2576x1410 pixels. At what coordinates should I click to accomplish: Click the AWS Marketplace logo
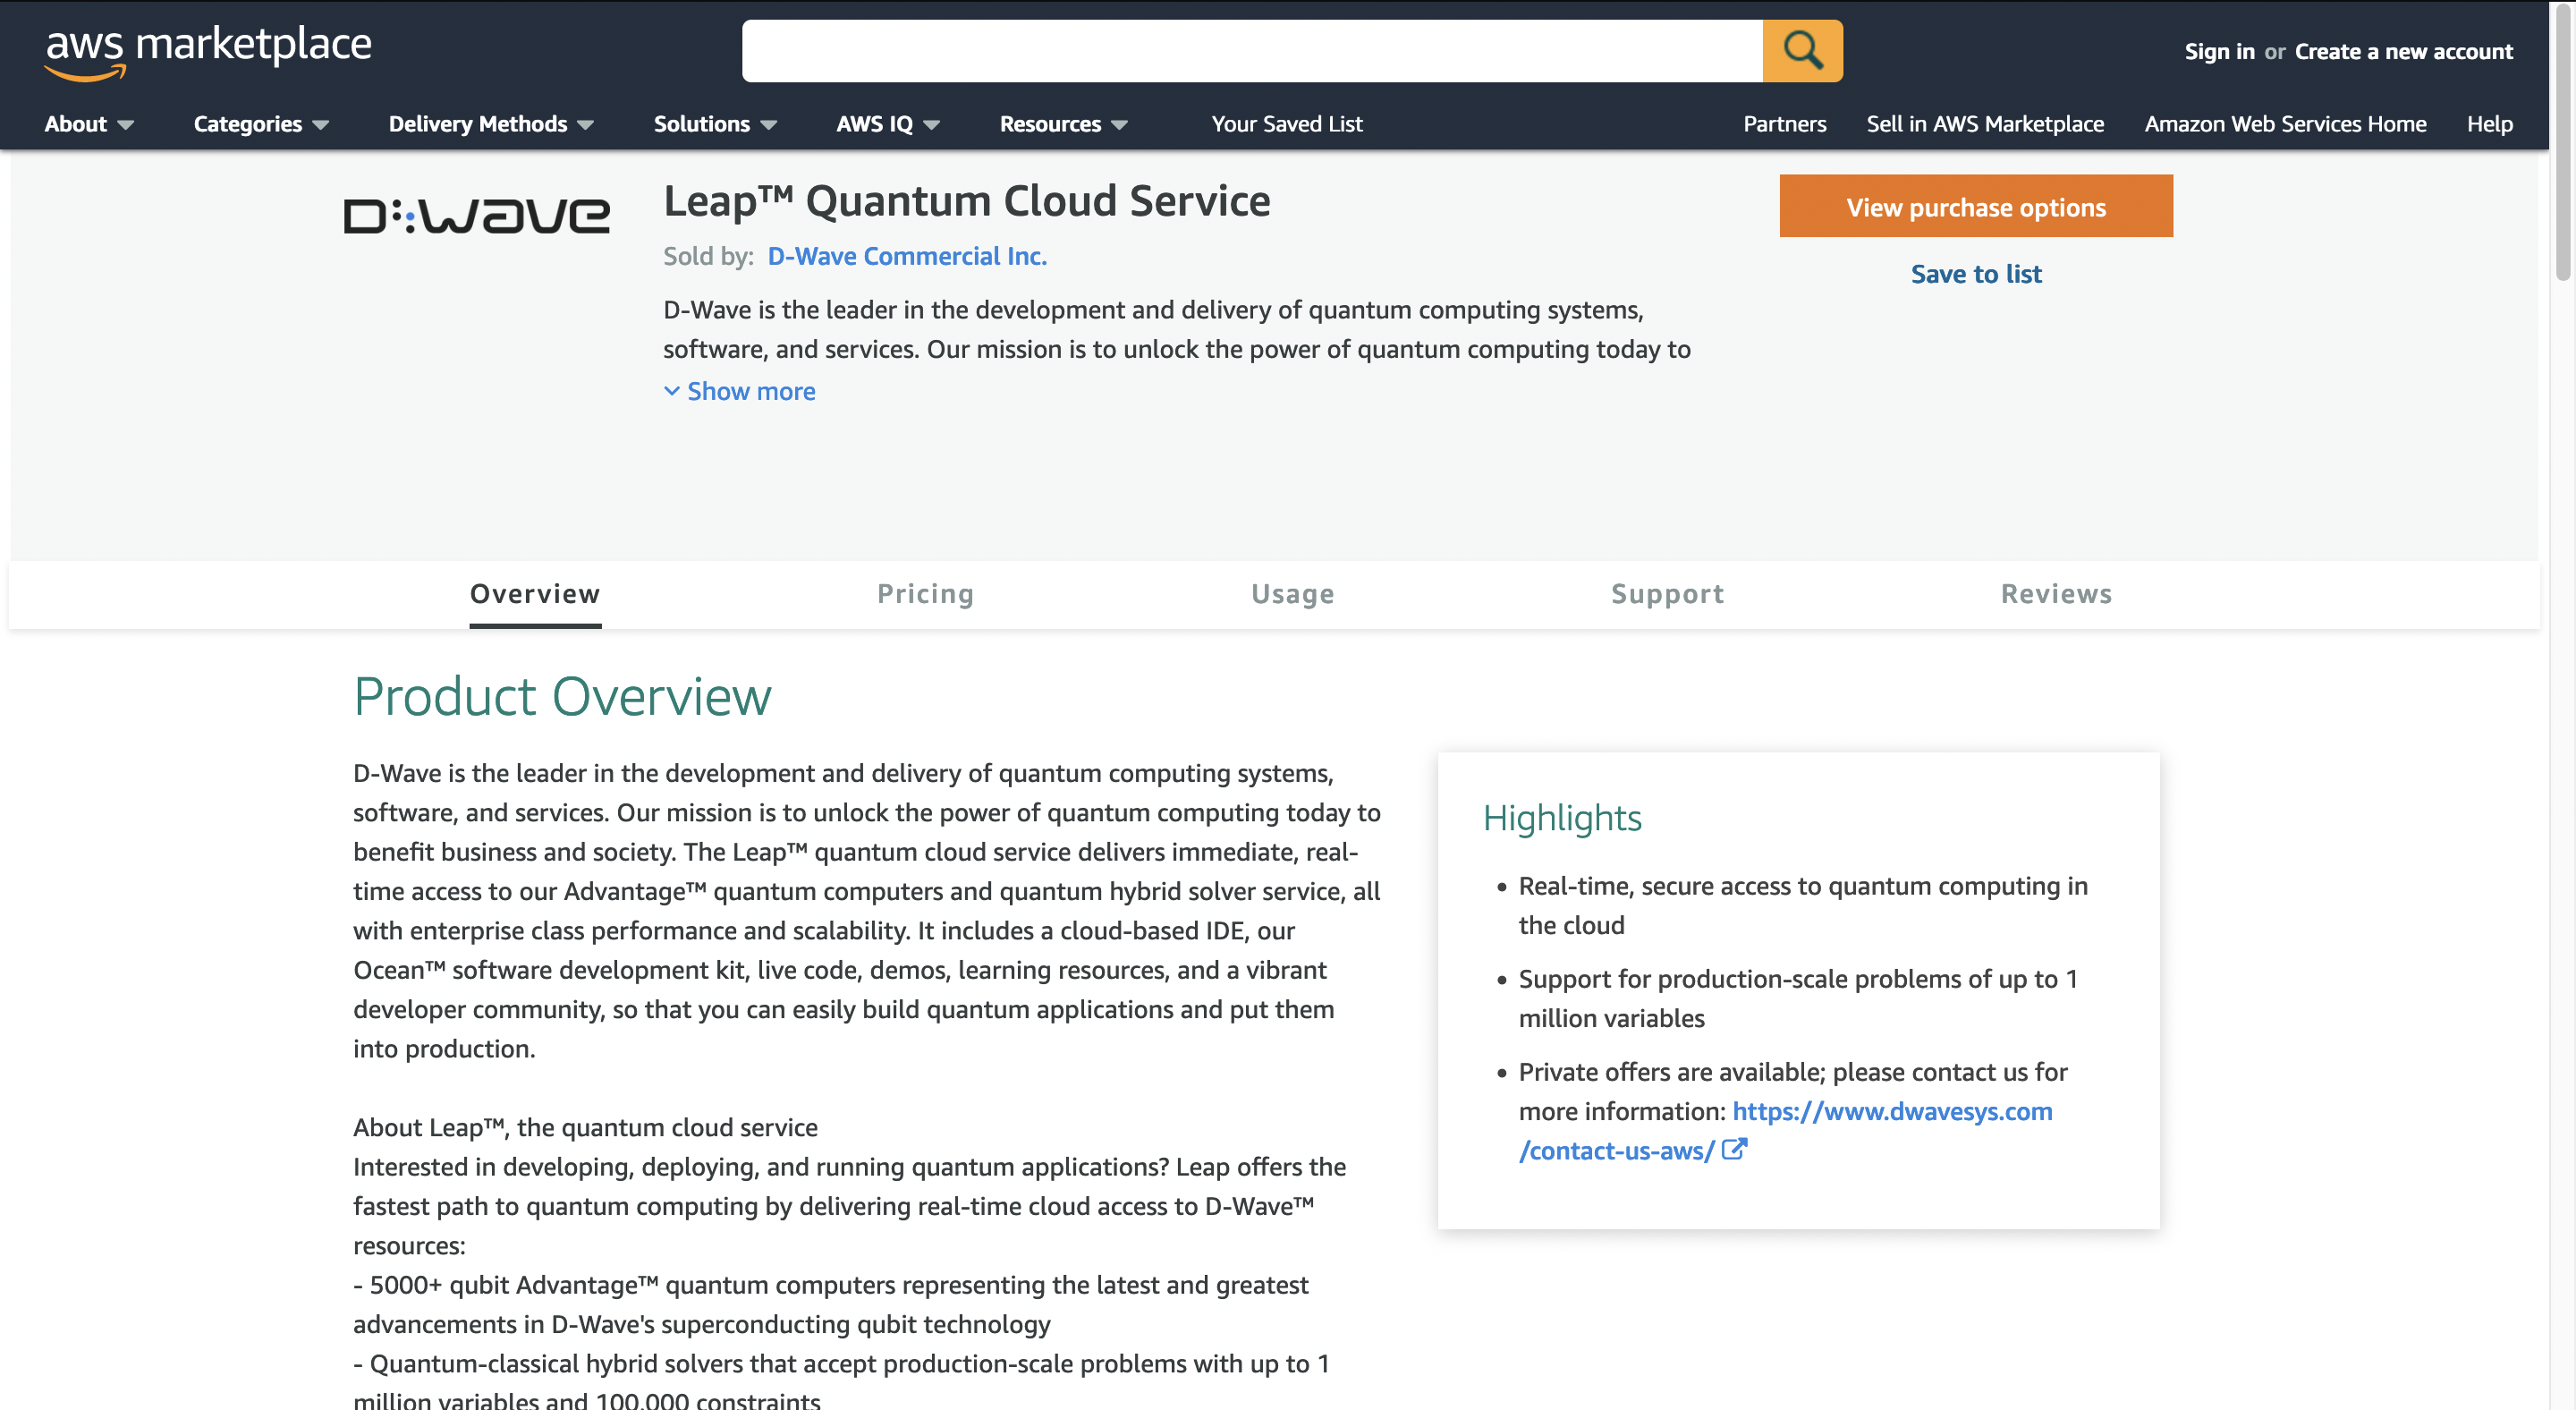click(208, 52)
